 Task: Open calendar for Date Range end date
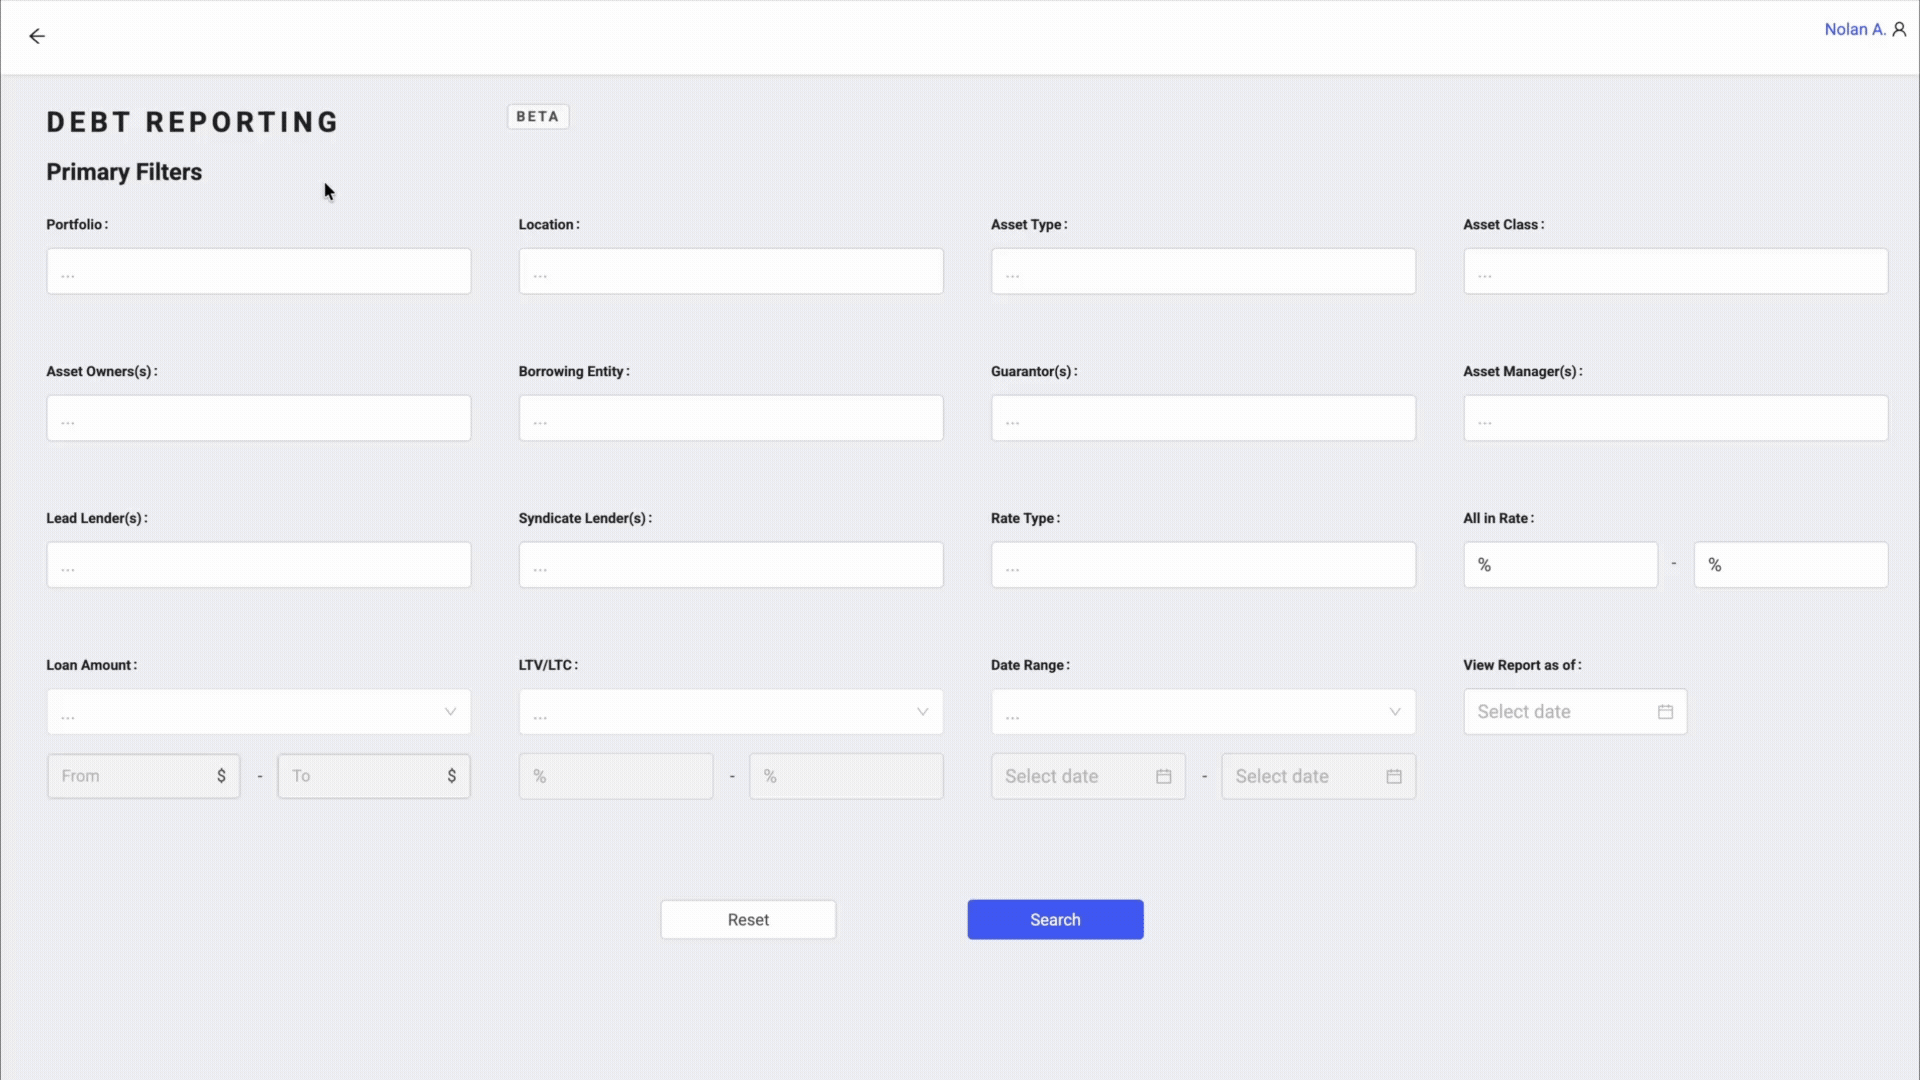tap(1394, 776)
